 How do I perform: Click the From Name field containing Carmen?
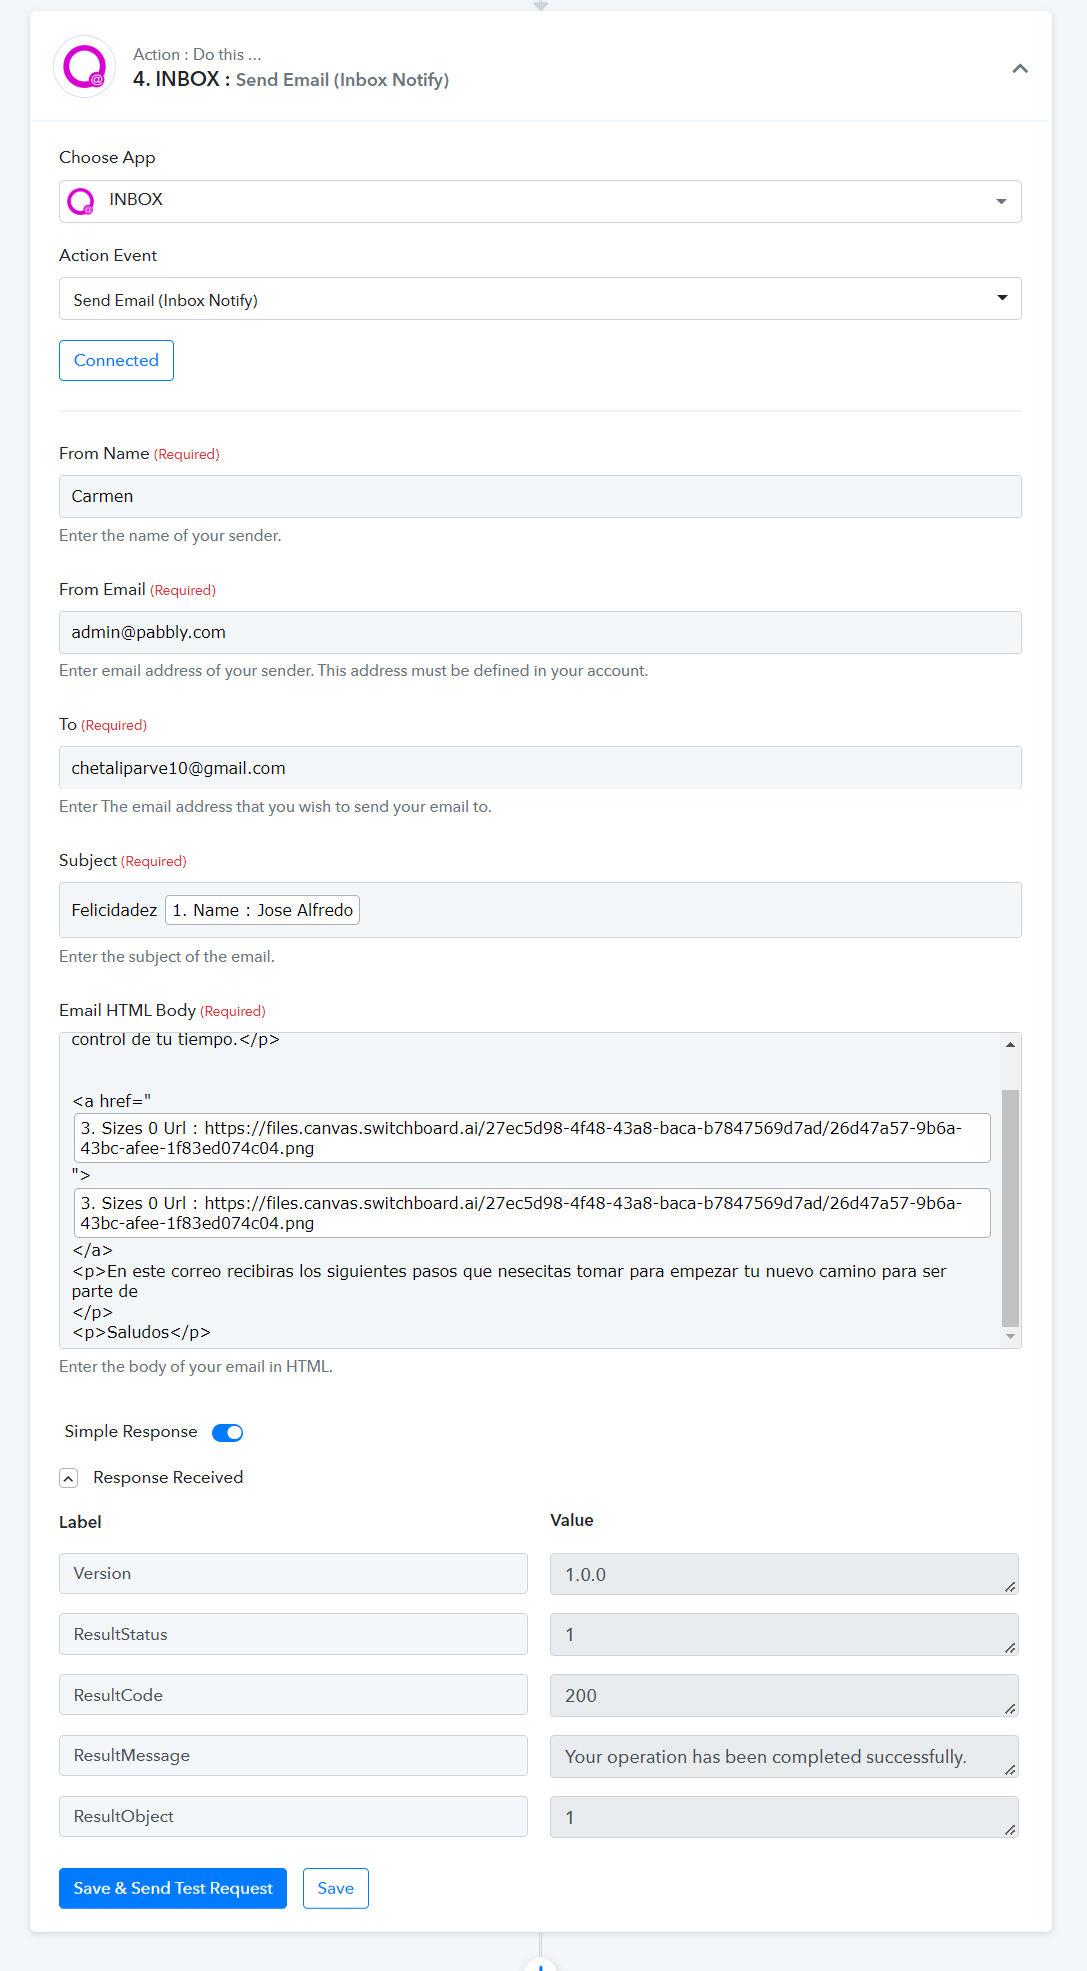point(539,497)
